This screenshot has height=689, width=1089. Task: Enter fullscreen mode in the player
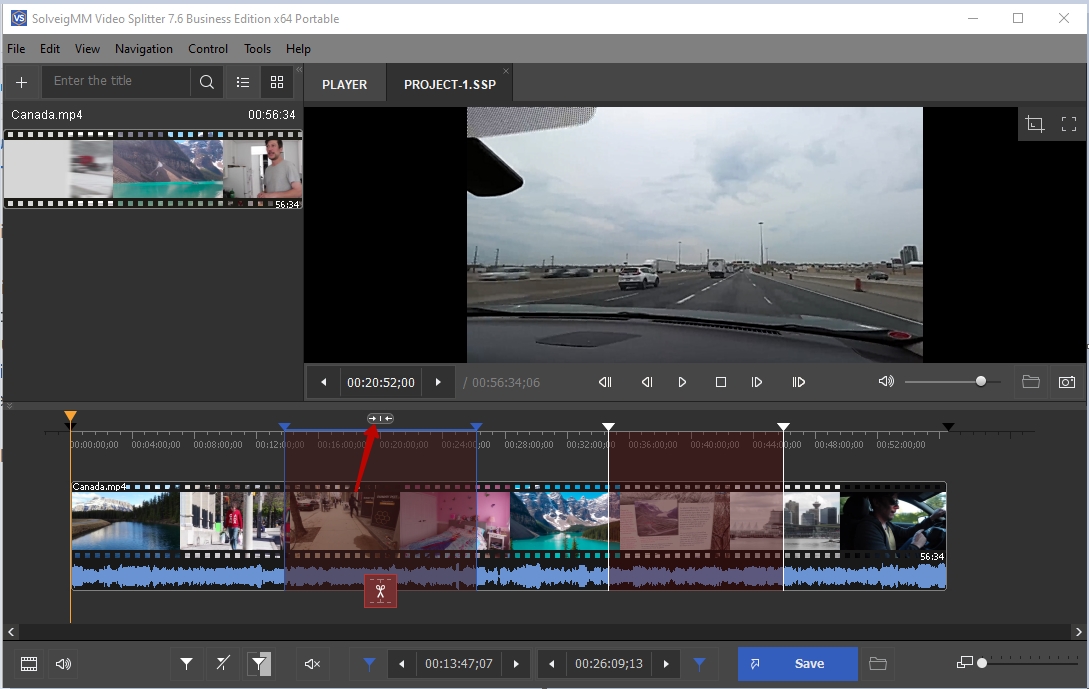pyautogui.click(x=1069, y=124)
